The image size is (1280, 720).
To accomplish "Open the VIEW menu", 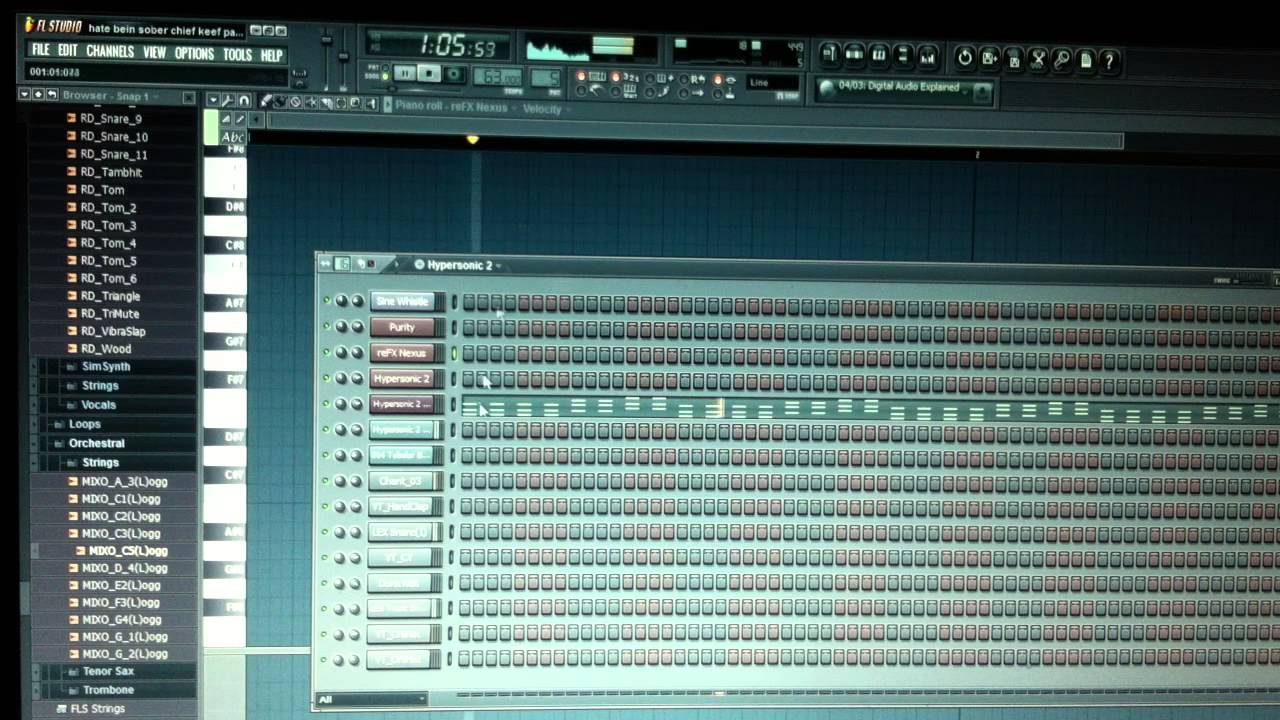I will (x=154, y=53).
